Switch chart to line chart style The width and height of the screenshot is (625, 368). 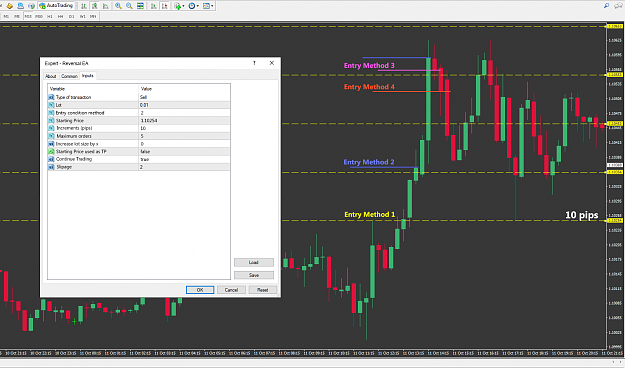(105, 6)
